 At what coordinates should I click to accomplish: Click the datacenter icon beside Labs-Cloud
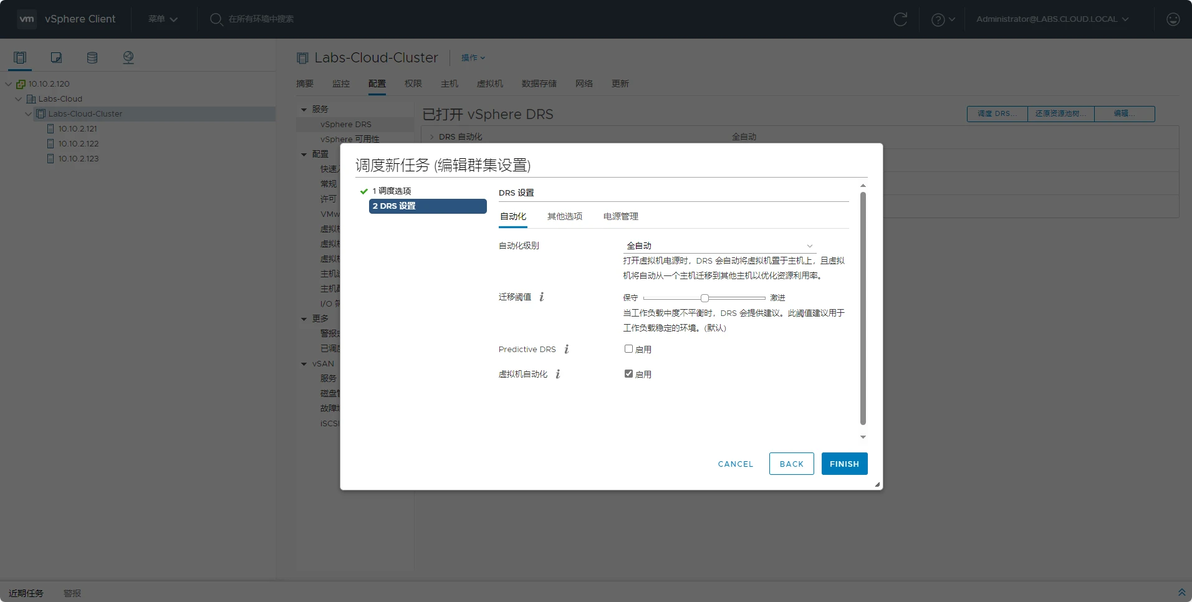point(31,99)
